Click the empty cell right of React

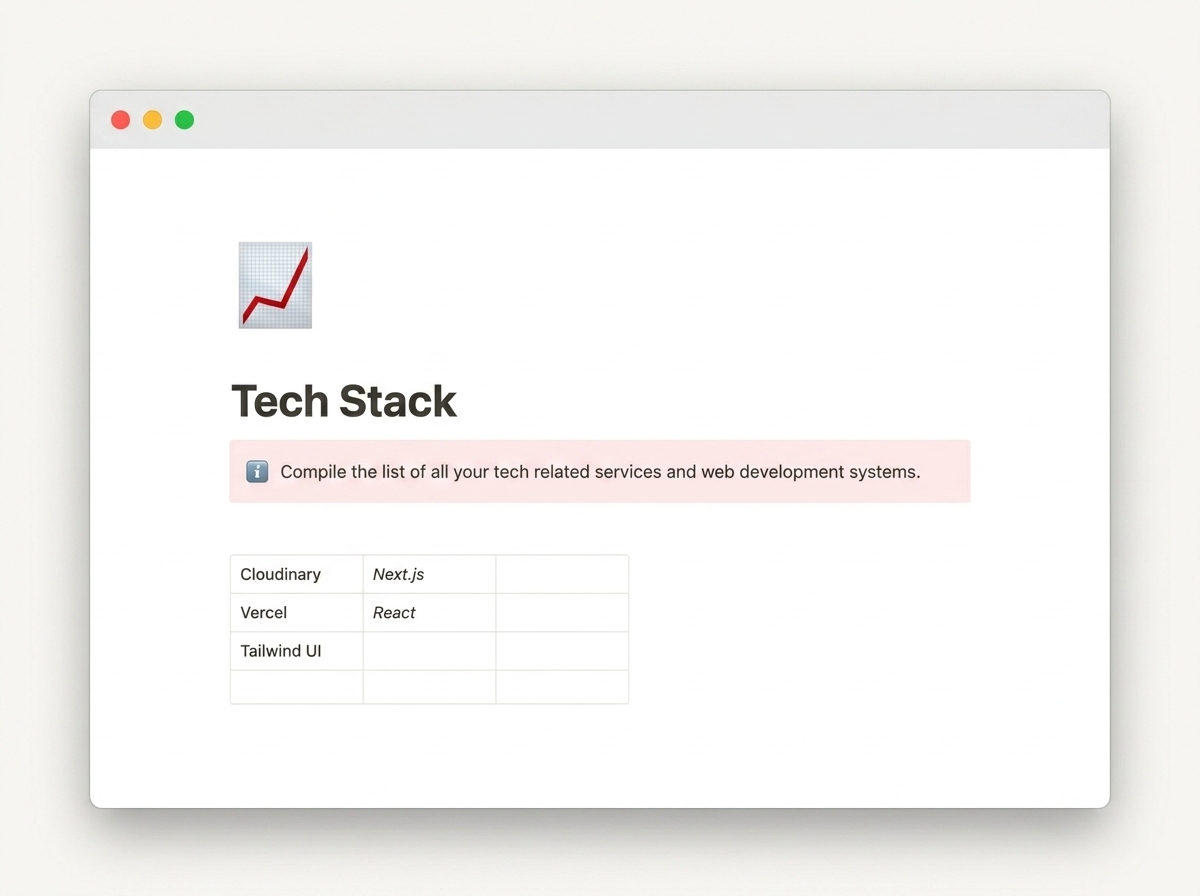point(562,612)
